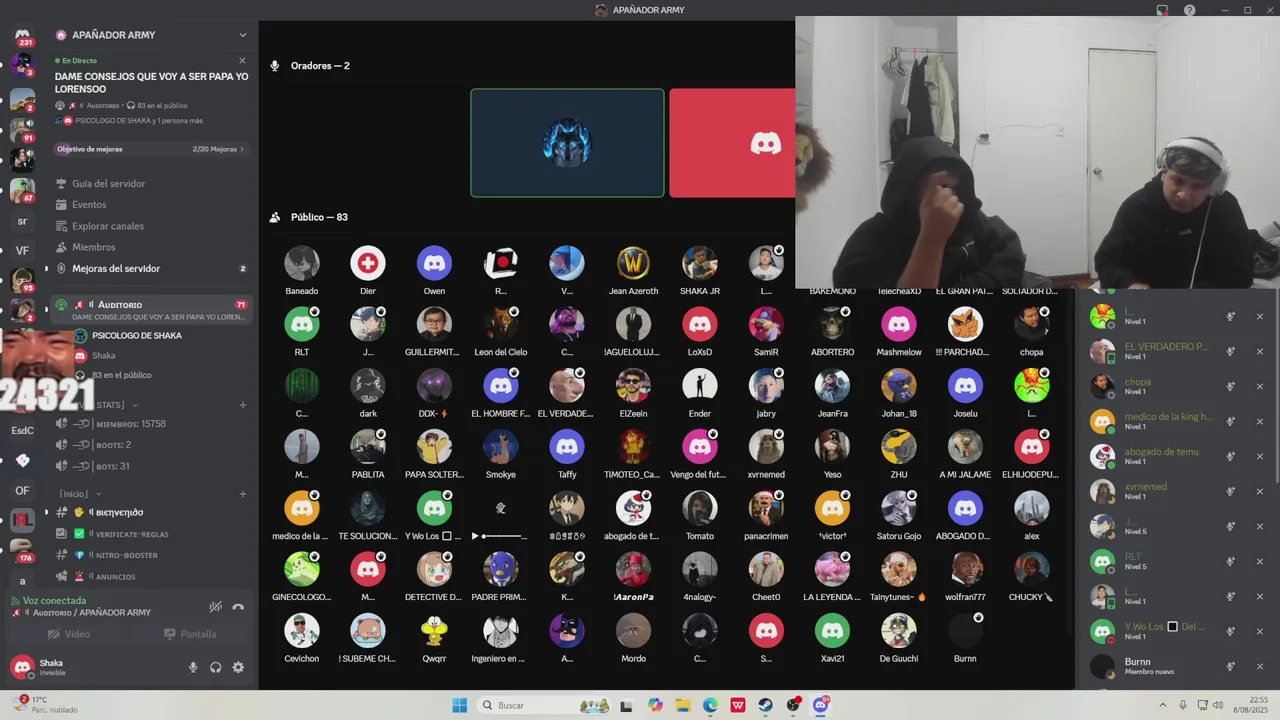The height and width of the screenshot is (720, 1280).
Task: Open Objetivo de mejoras progress bar
Action: pyautogui.click(x=151, y=149)
